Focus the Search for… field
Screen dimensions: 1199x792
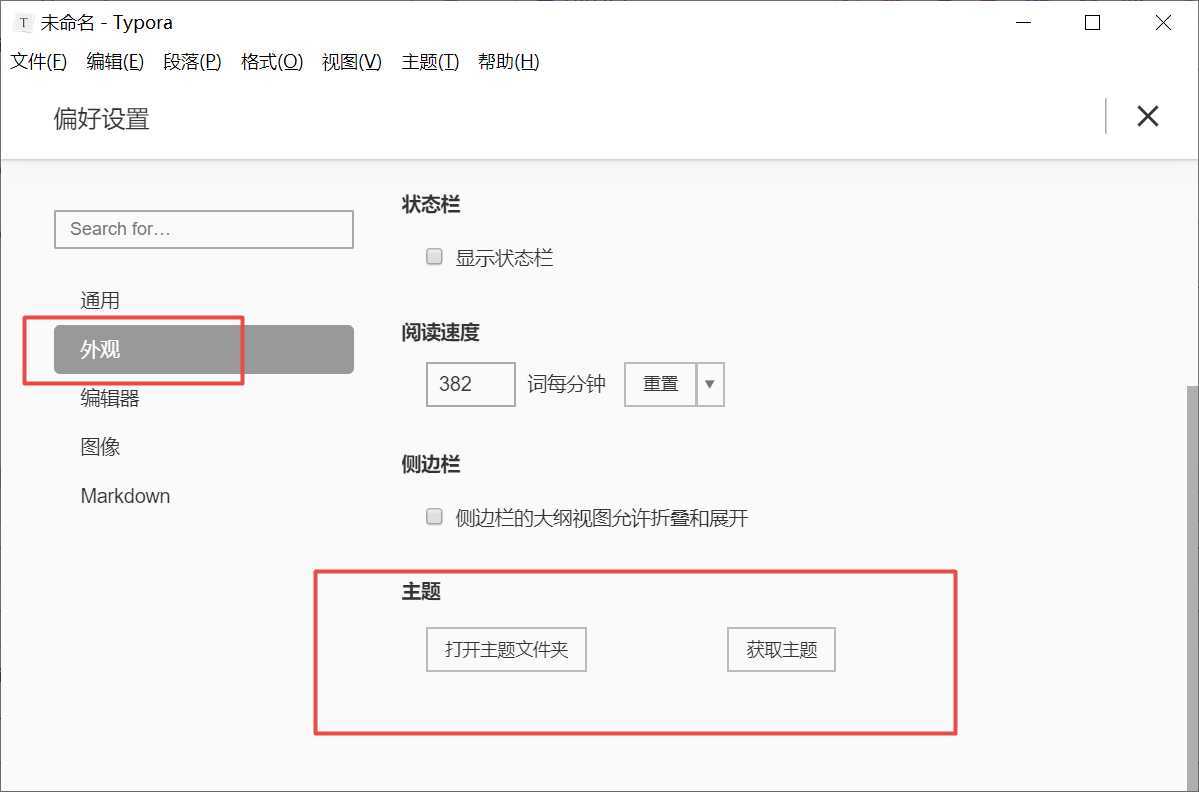click(x=203, y=229)
